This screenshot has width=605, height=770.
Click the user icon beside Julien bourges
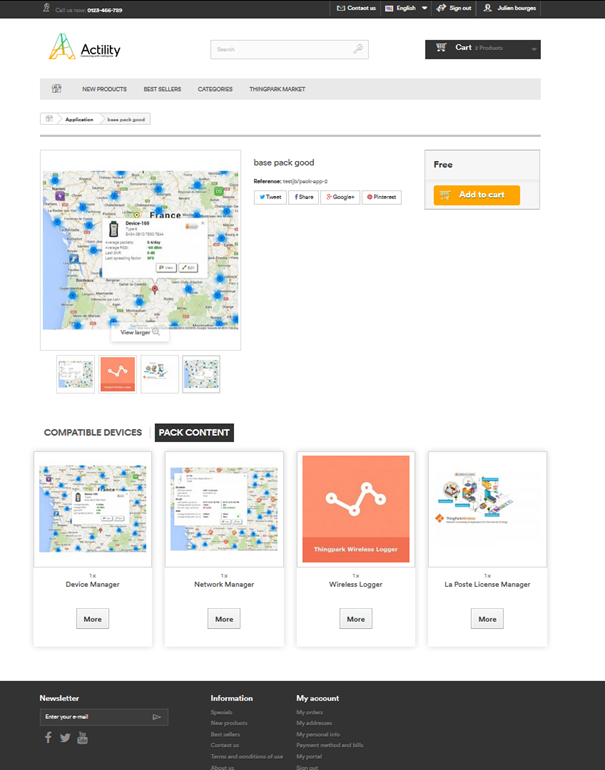click(487, 8)
